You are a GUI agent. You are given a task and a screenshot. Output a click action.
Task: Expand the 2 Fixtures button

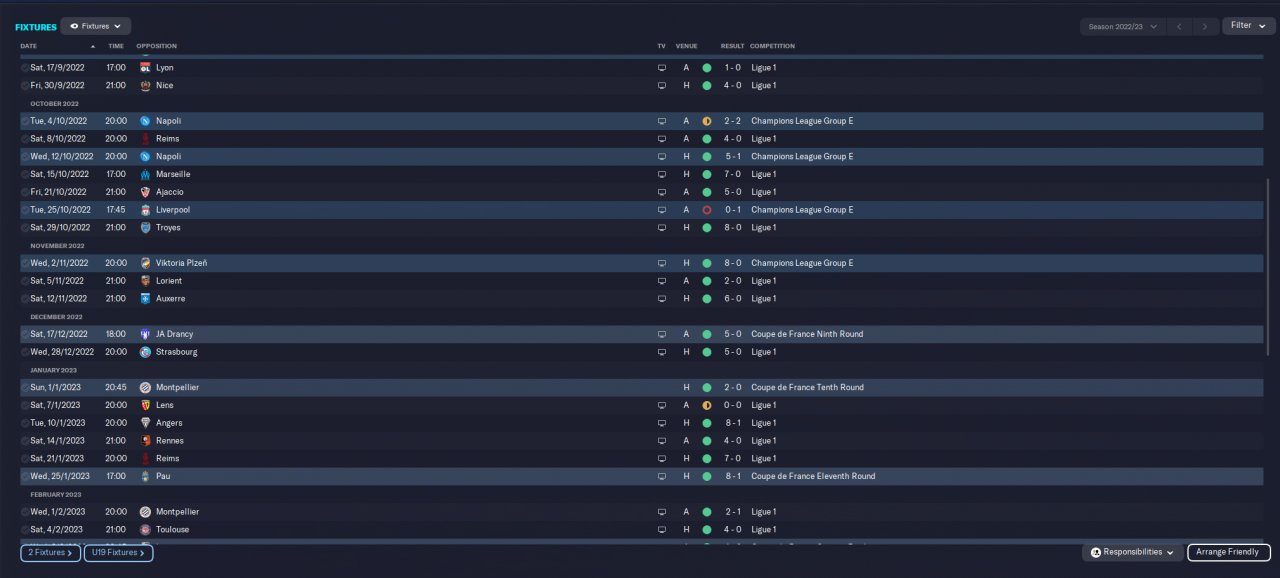50,552
